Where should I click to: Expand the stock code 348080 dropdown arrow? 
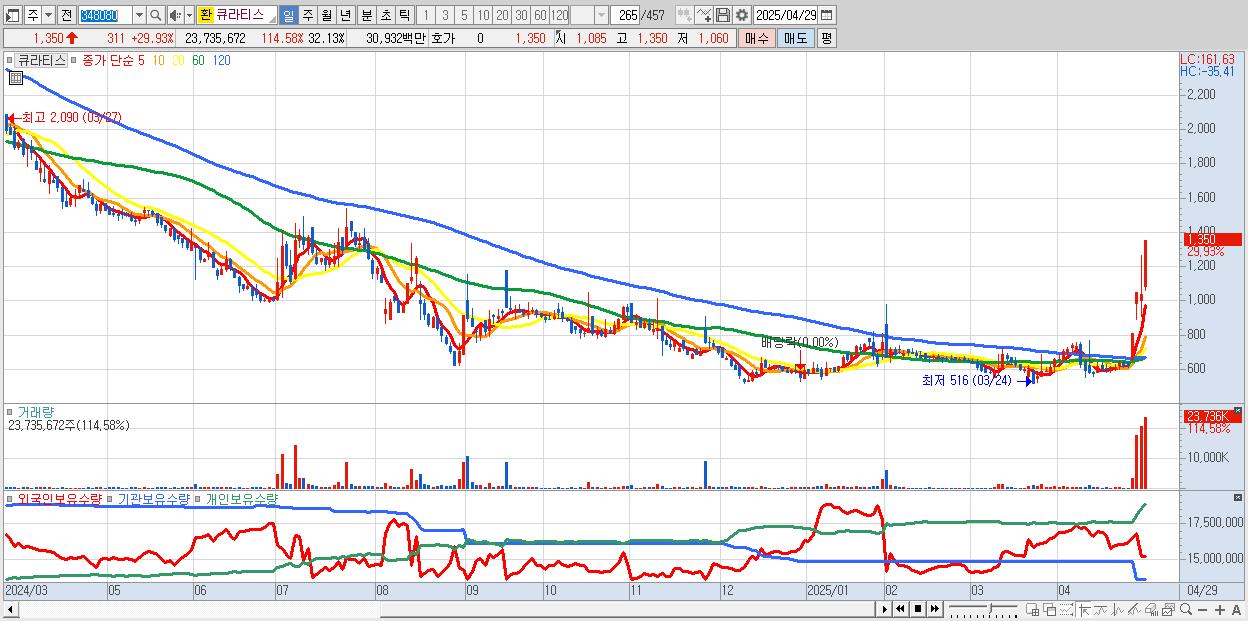(x=139, y=15)
